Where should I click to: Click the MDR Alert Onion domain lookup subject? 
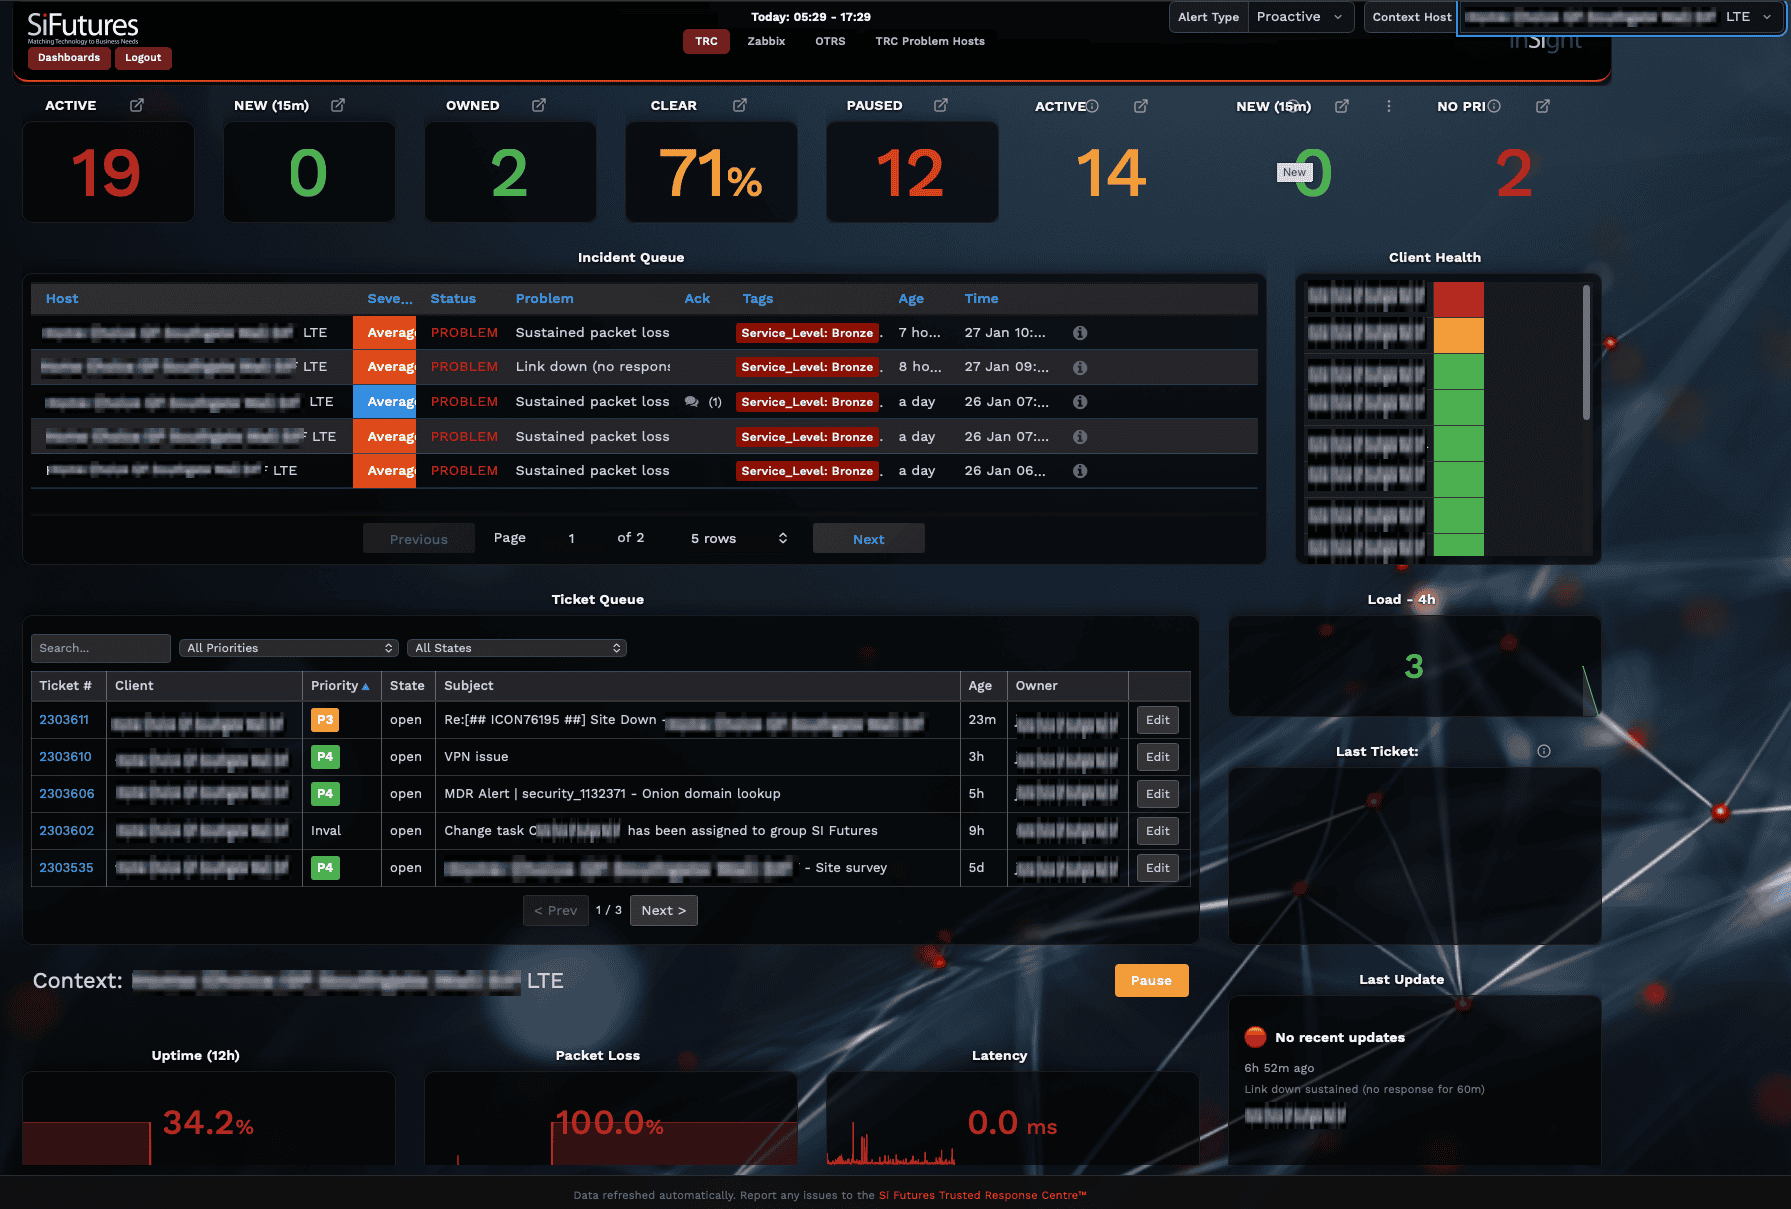click(612, 794)
